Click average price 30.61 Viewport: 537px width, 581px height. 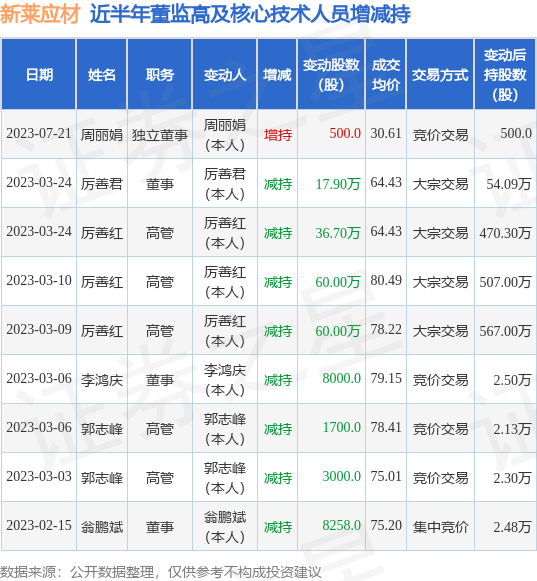(x=386, y=133)
